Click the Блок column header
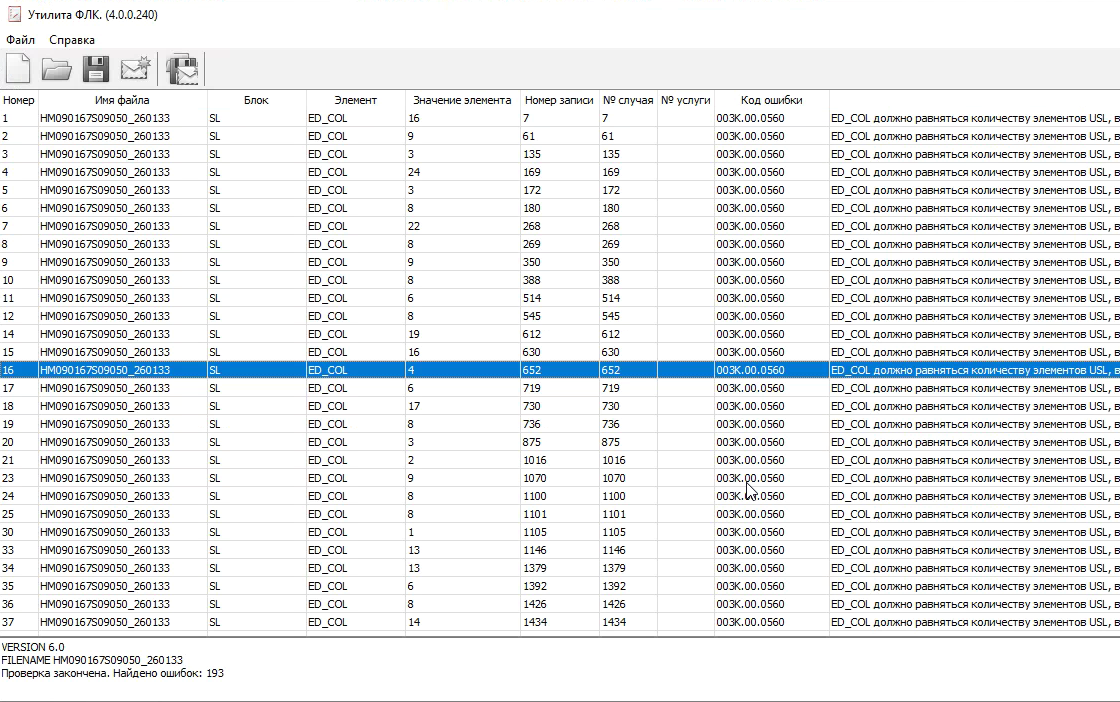This screenshot has width=1120, height=702. coord(256,100)
